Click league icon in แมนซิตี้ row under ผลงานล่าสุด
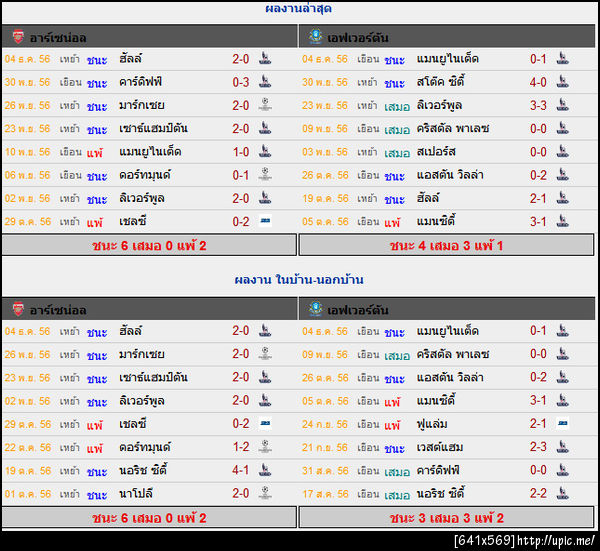Screen dimensions: 600x551 (562, 221)
